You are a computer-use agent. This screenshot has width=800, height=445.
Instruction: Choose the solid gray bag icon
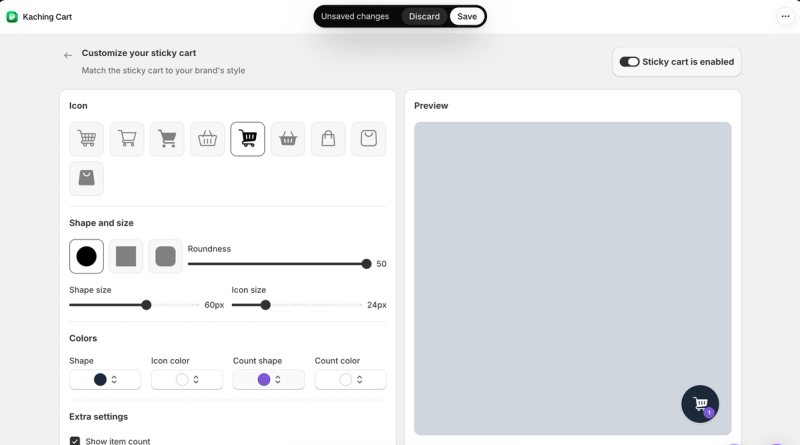point(86,179)
